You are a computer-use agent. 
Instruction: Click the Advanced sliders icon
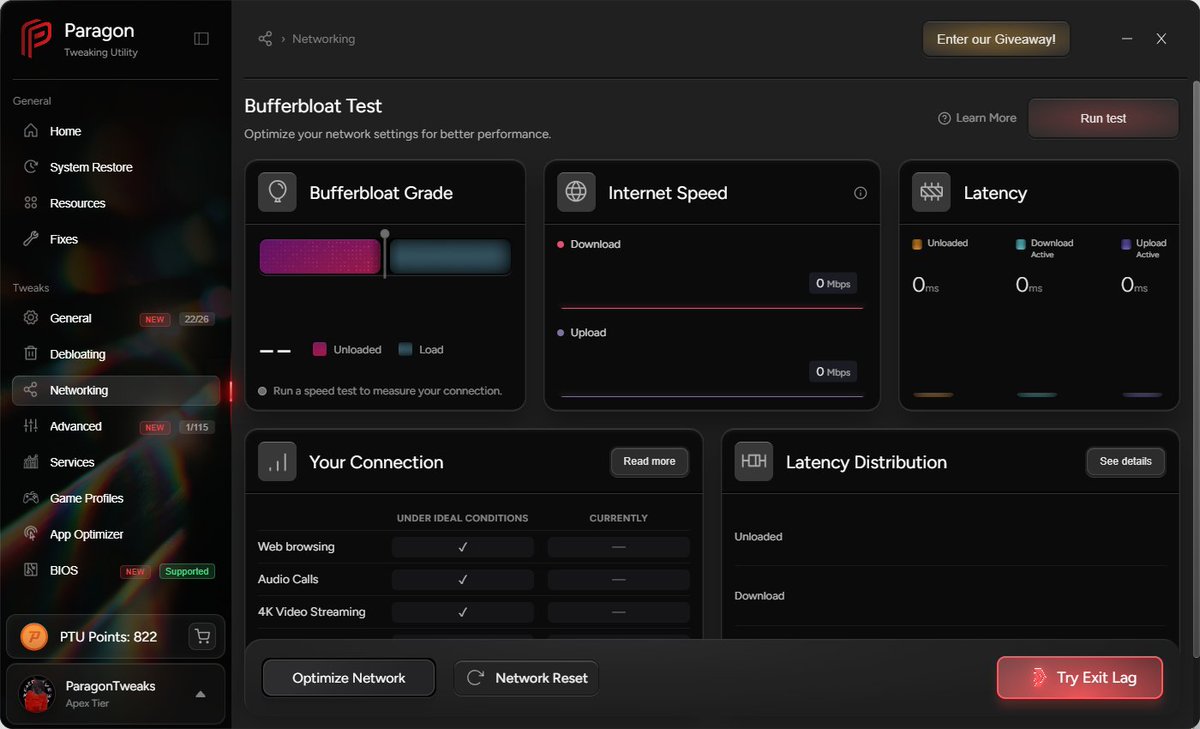(x=31, y=426)
